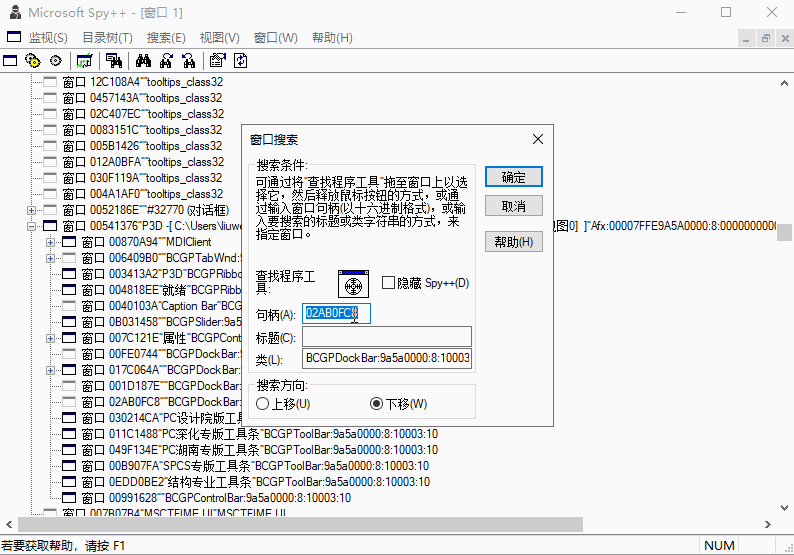
Task: Open the 目录树(T) menu
Action: pyautogui.click(x=107, y=38)
